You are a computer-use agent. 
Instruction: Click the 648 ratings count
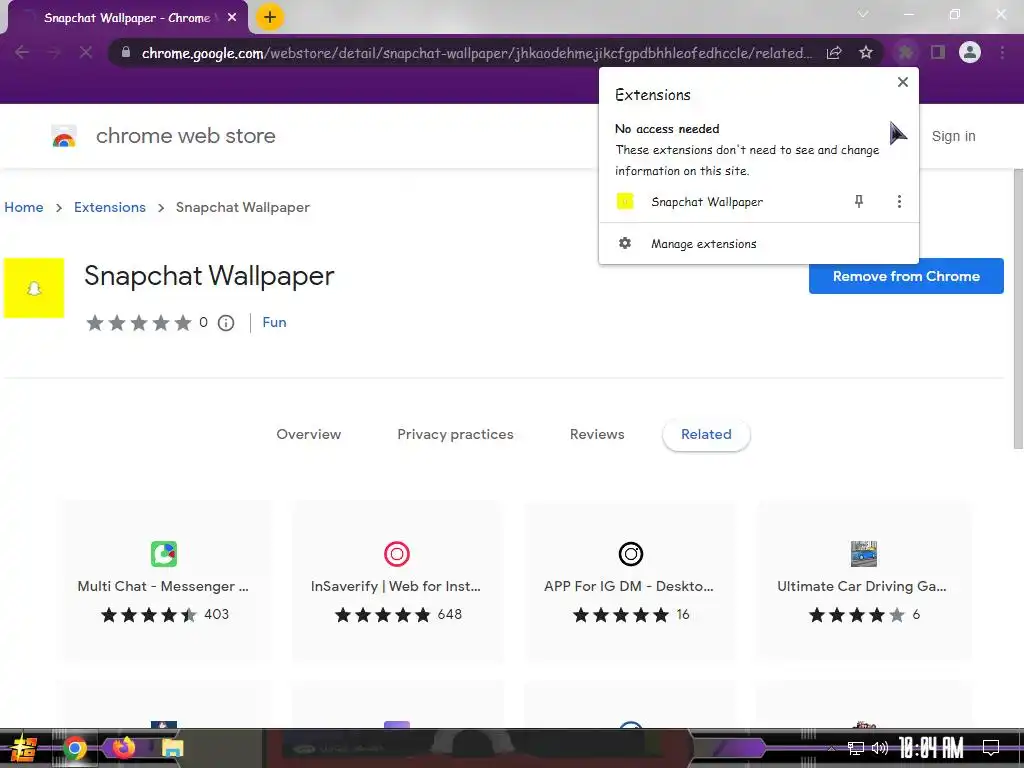[x=449, y=615]
